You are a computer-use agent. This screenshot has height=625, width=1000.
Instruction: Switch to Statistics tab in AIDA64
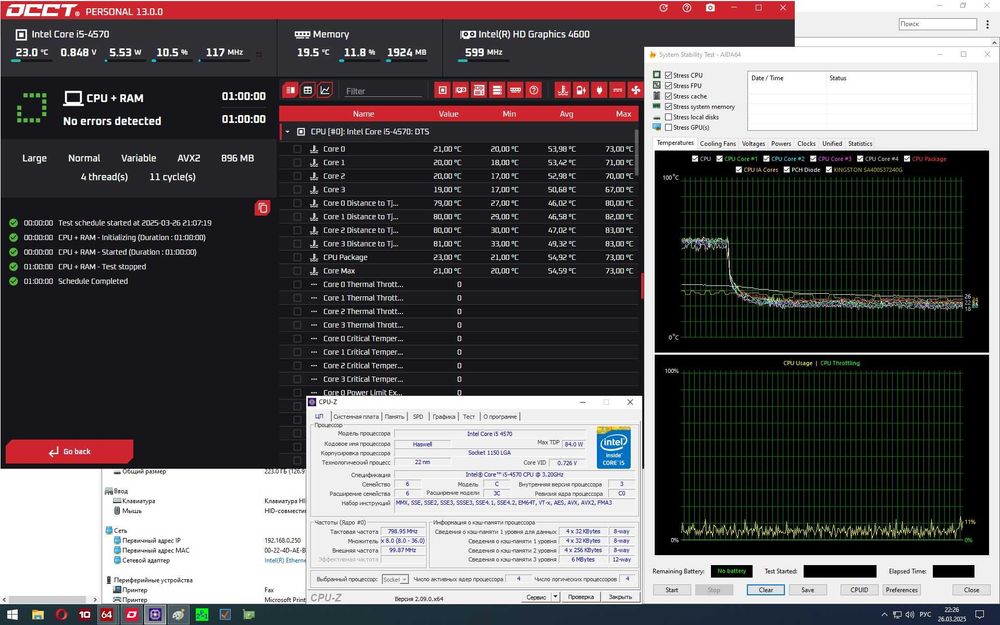point(860,143)
